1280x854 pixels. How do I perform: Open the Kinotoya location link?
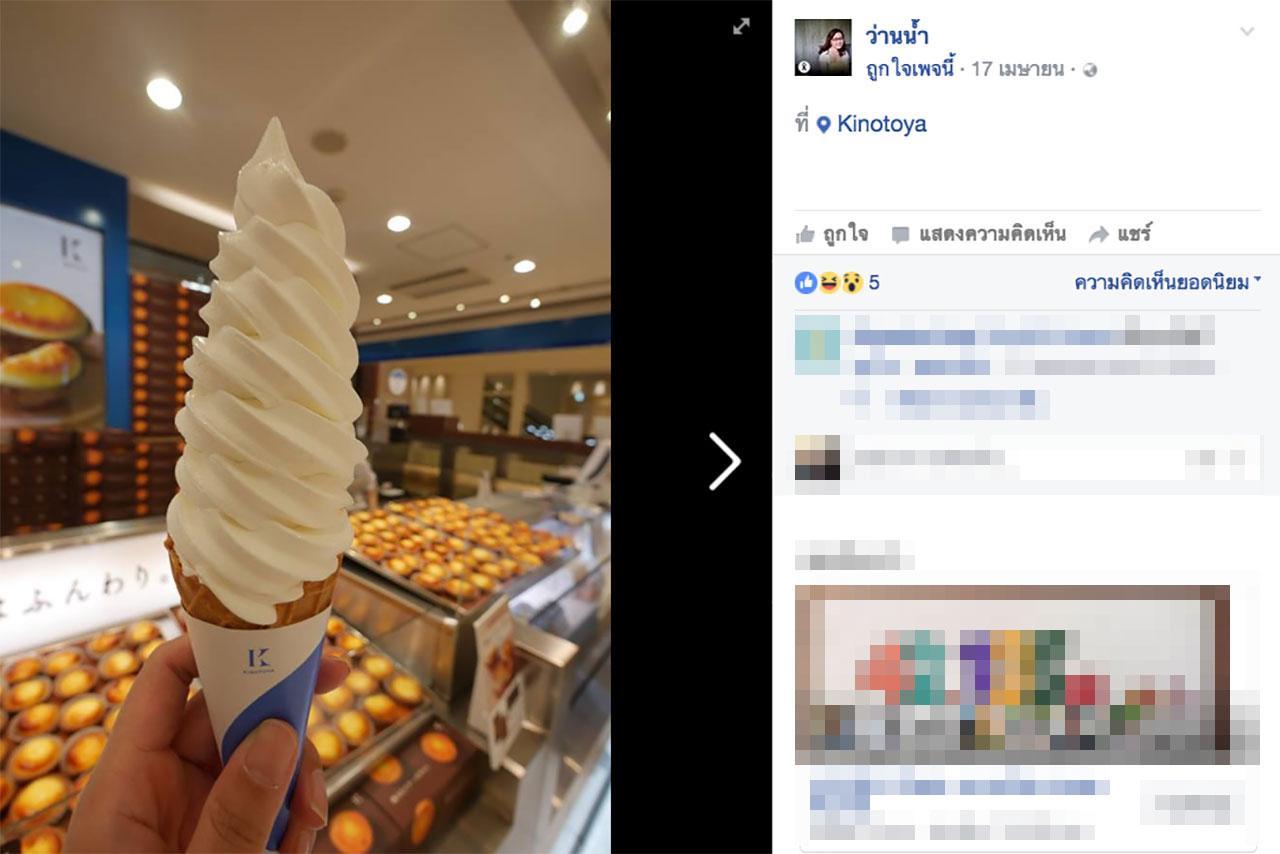(881, 124)
